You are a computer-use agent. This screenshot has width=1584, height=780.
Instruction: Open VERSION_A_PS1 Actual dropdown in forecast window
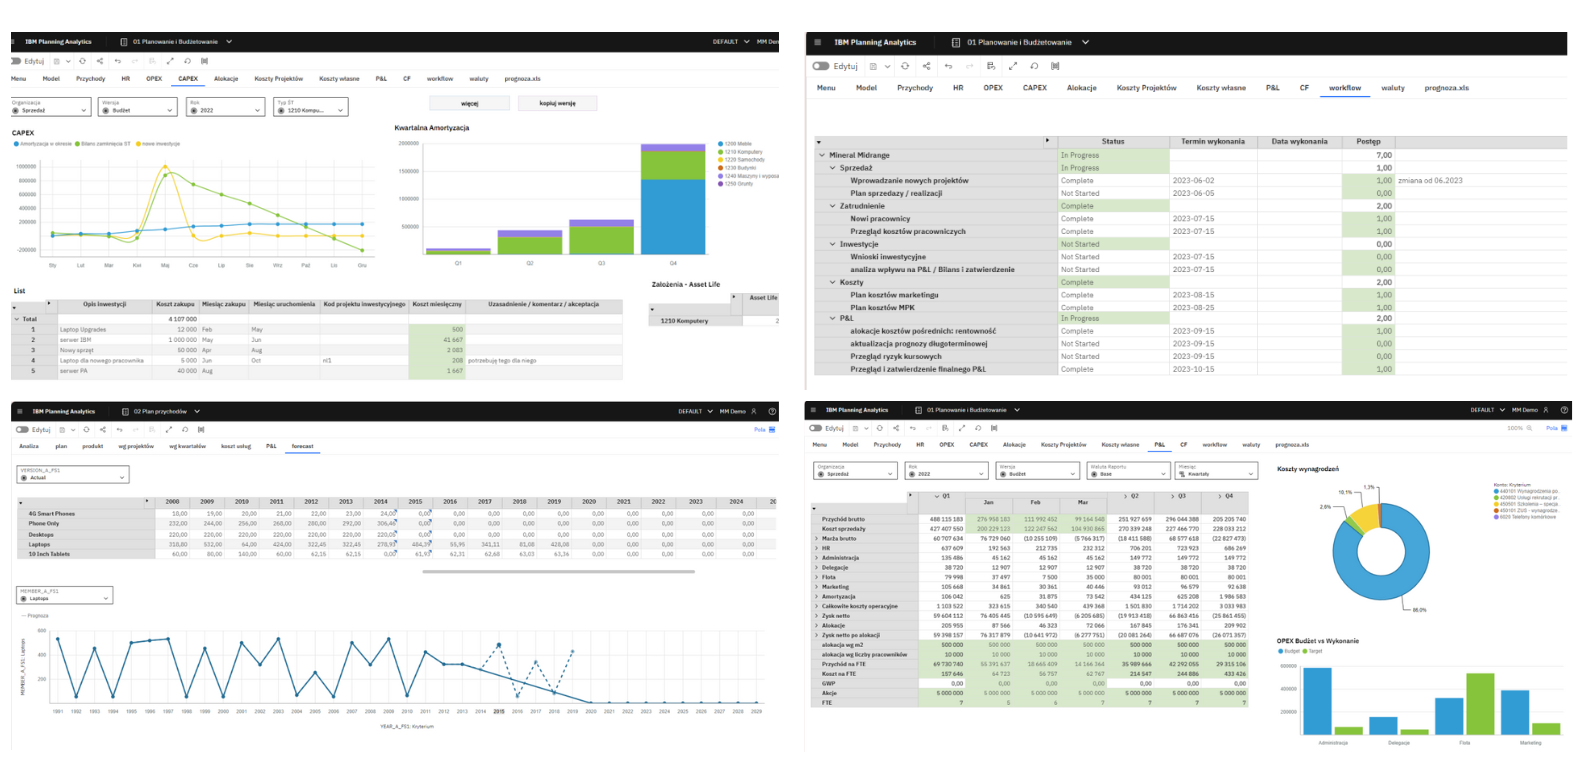pos(73,475)
